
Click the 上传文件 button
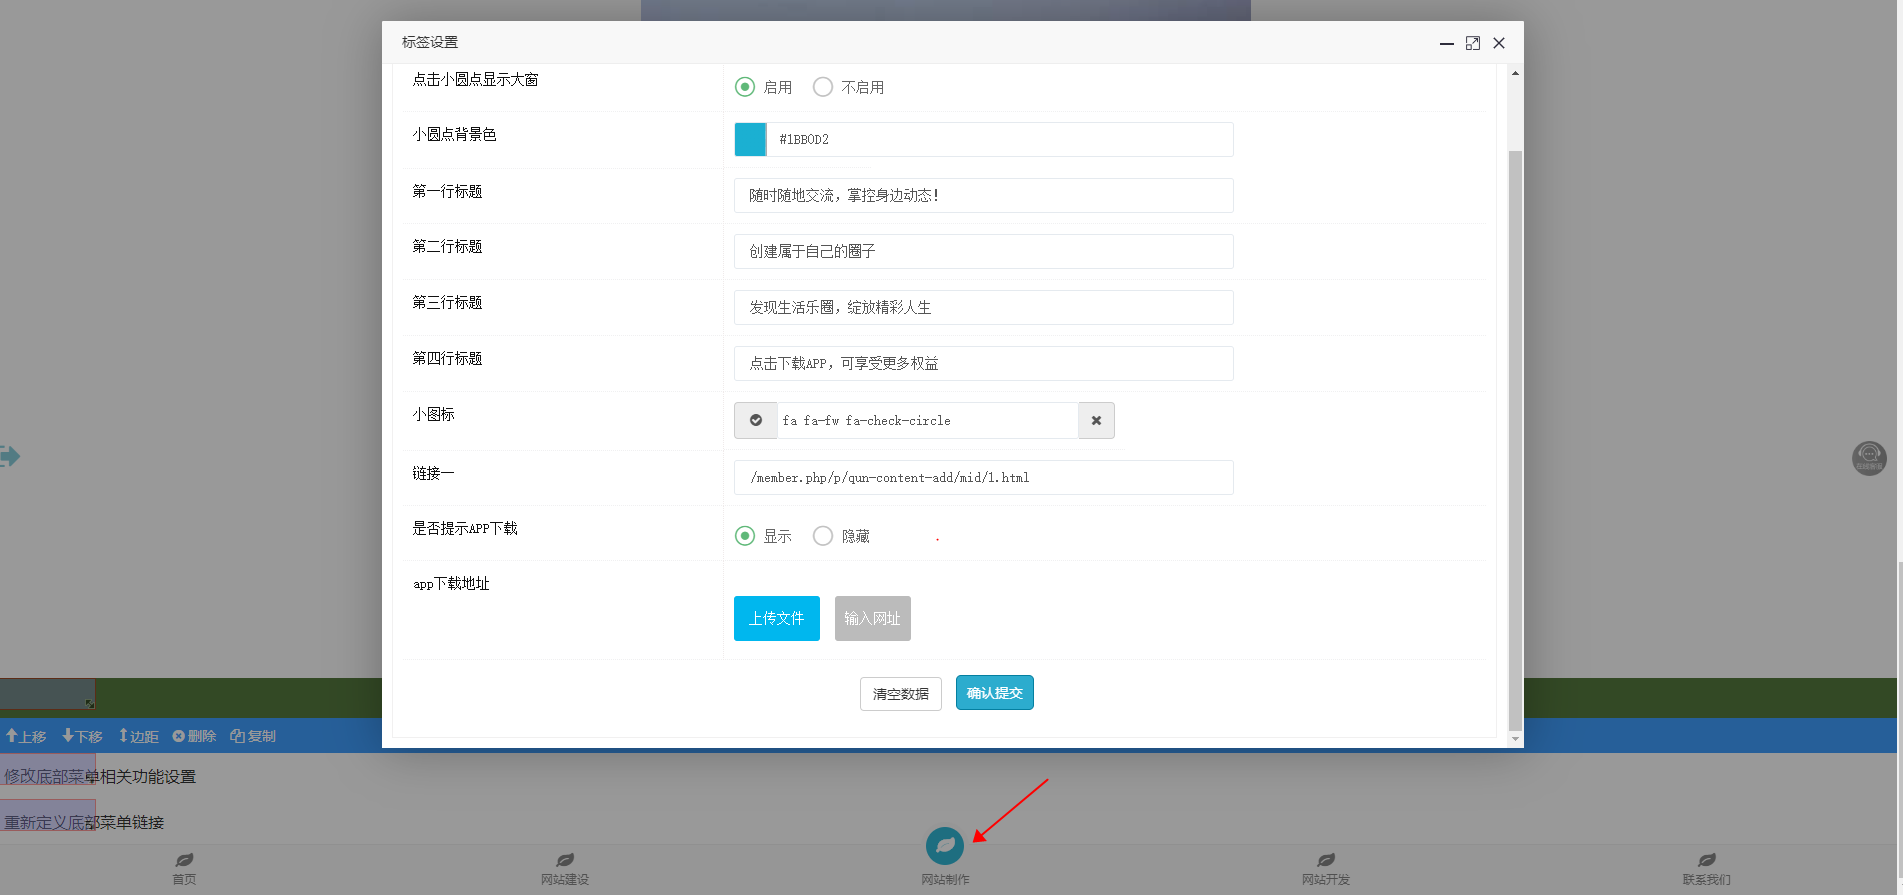click(x=776, y=618)
